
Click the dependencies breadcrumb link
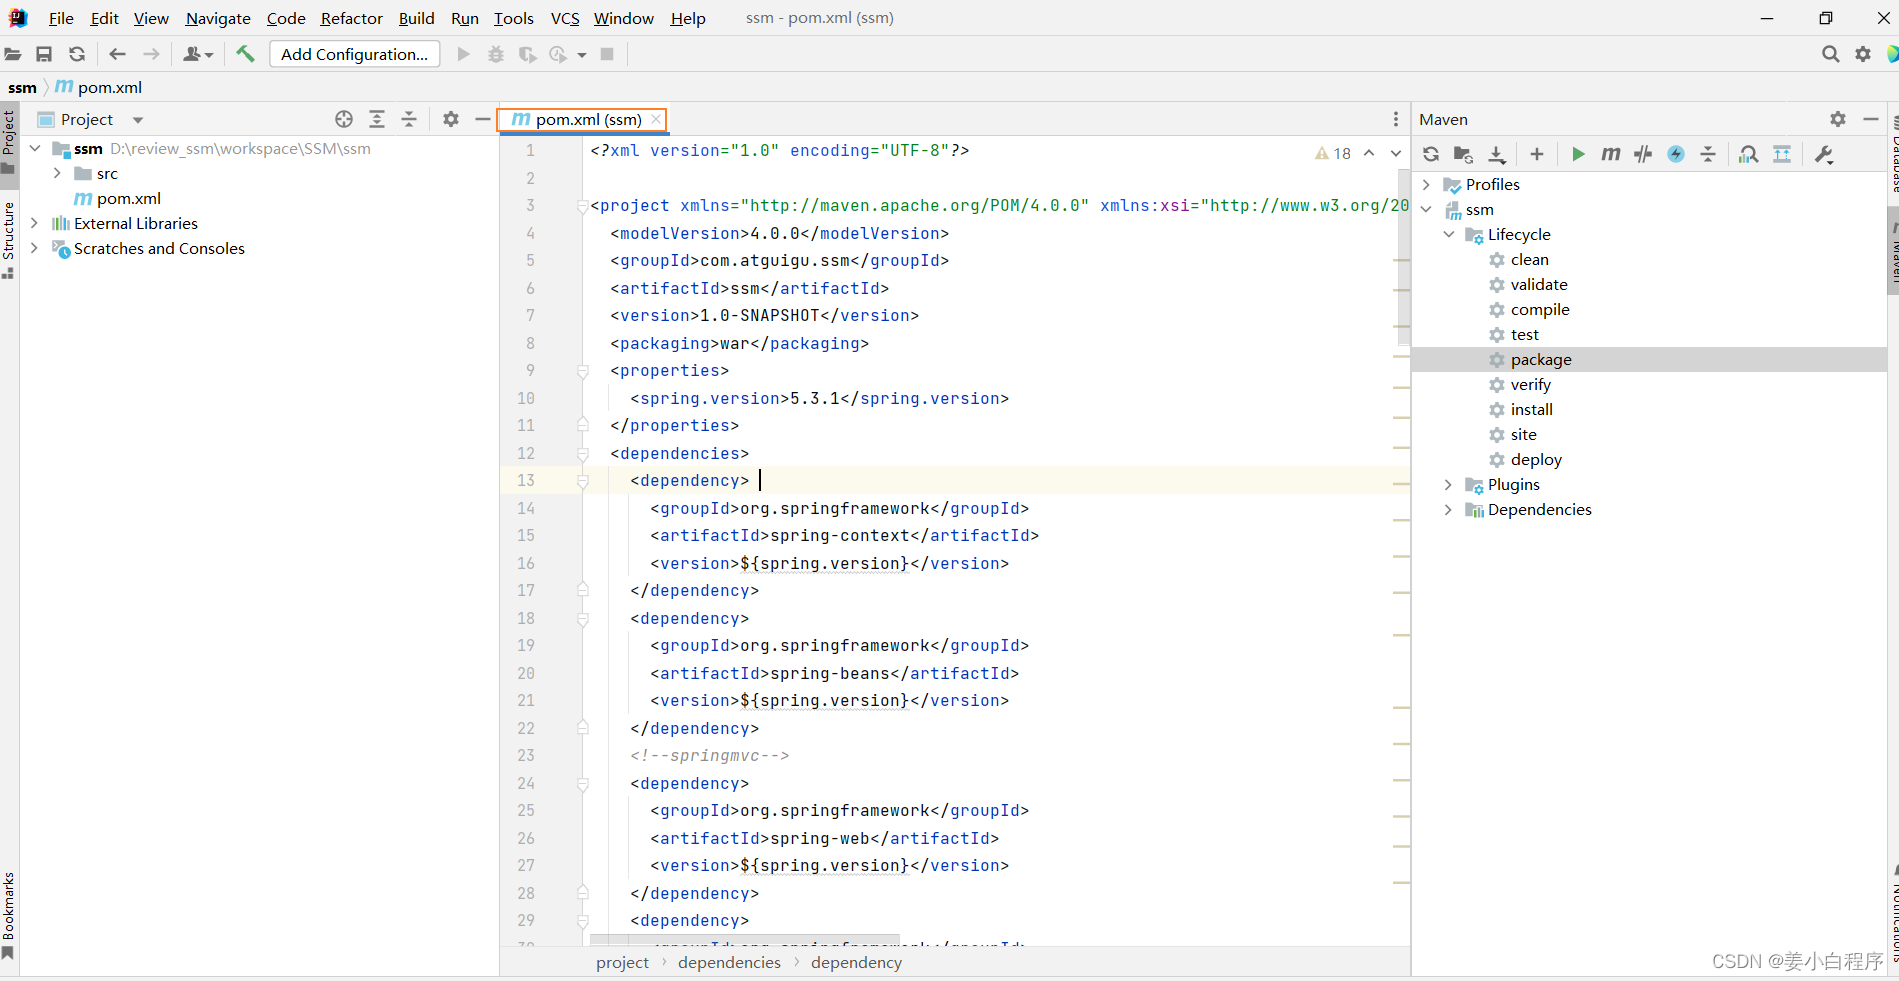click(x=729, y=962)
